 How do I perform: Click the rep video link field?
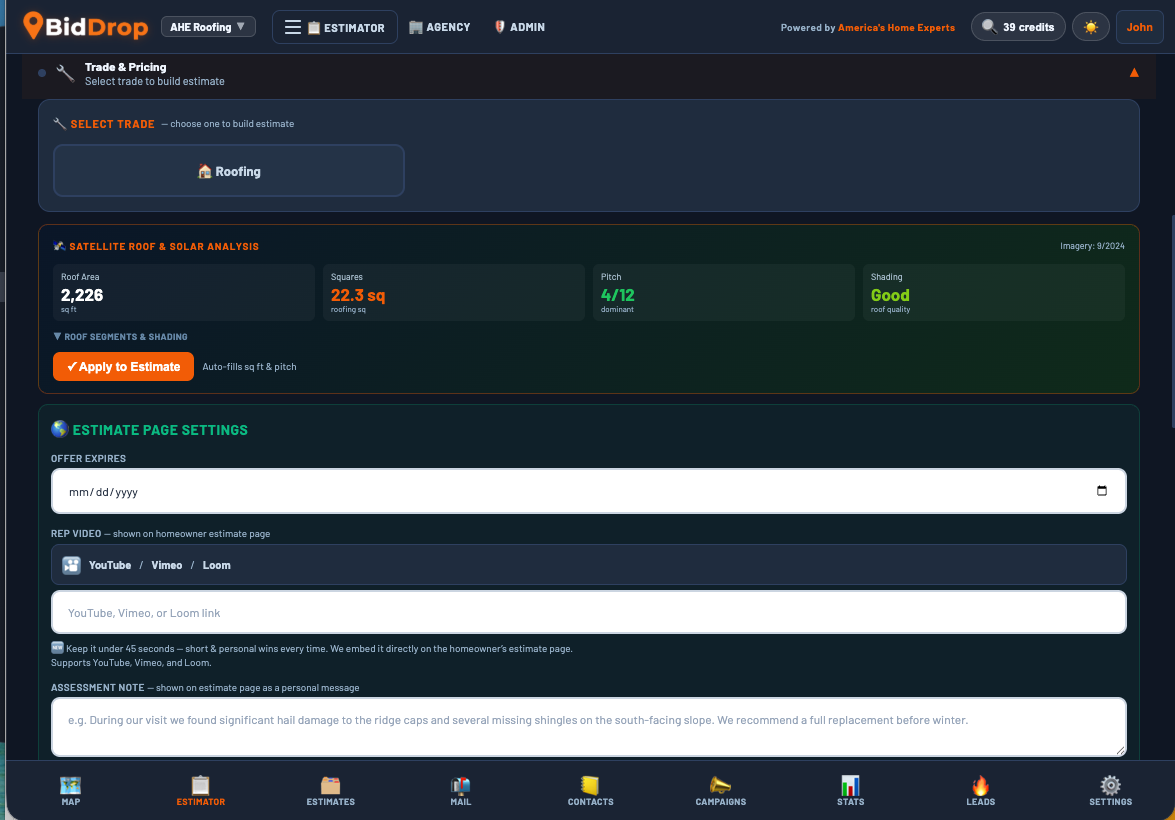coord(588,612)
